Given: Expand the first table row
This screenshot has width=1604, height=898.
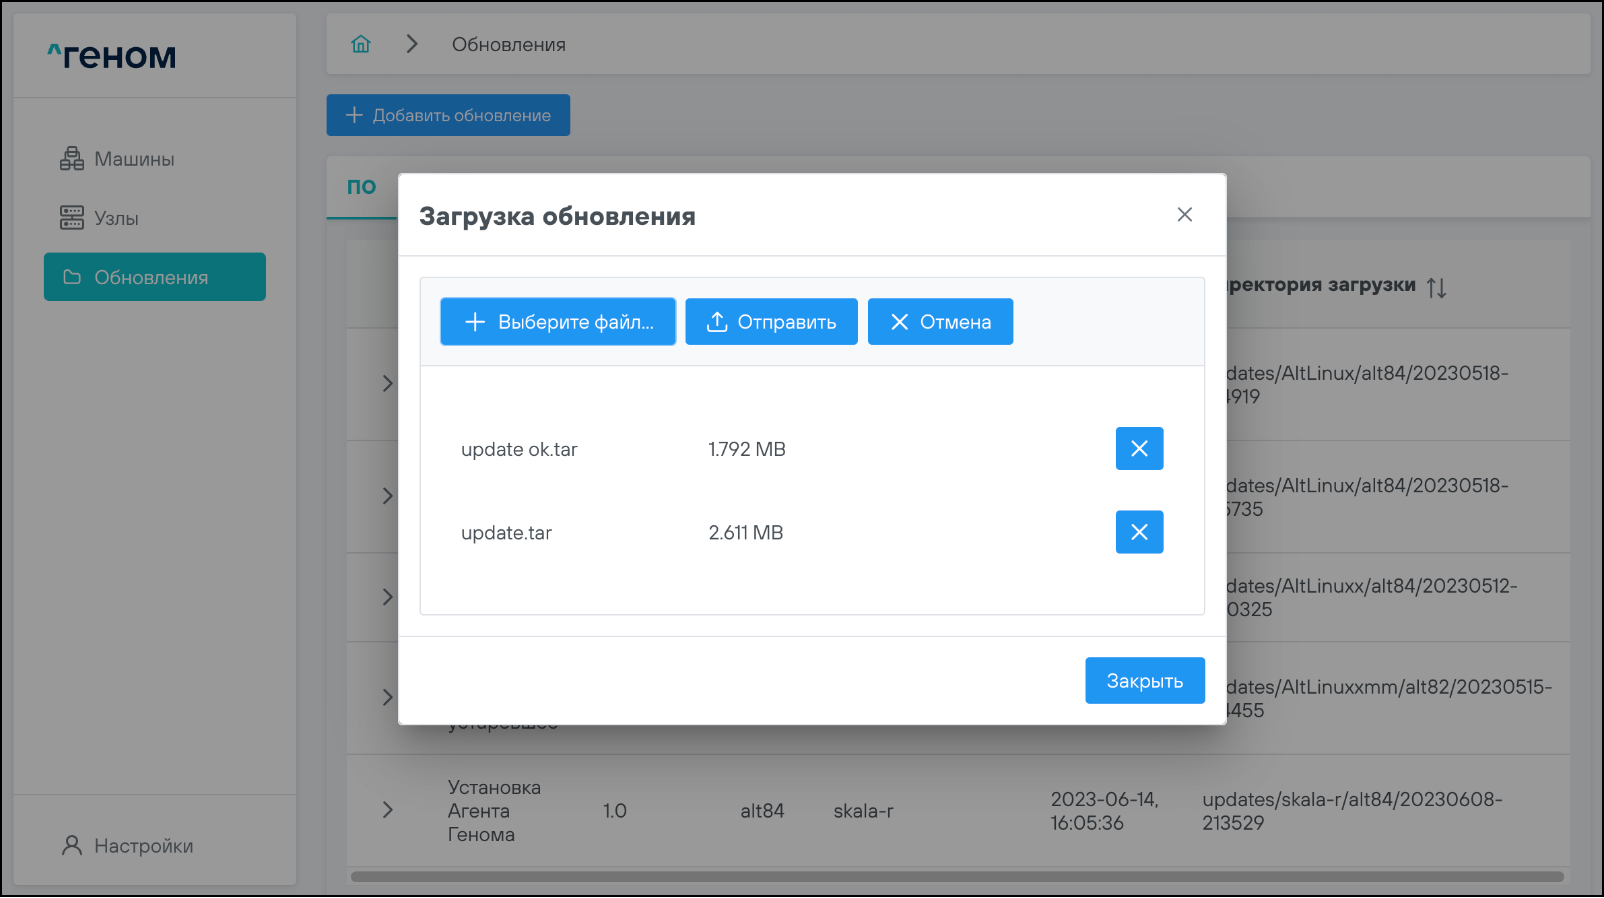Looking at the screenshot, I should tap(387, 384).
